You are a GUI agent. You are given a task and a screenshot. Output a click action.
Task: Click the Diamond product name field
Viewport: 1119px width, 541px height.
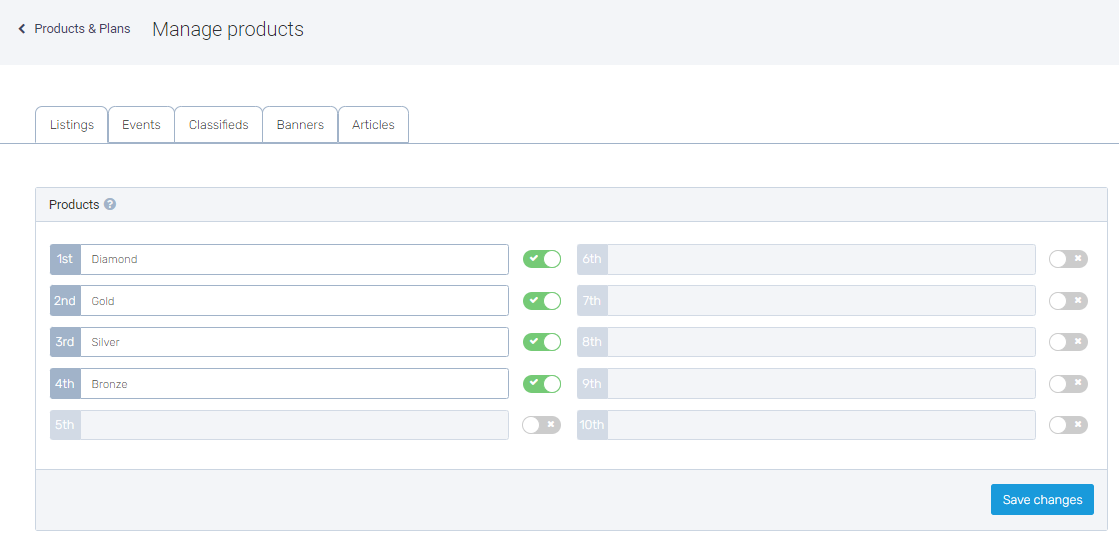(294, 259)
